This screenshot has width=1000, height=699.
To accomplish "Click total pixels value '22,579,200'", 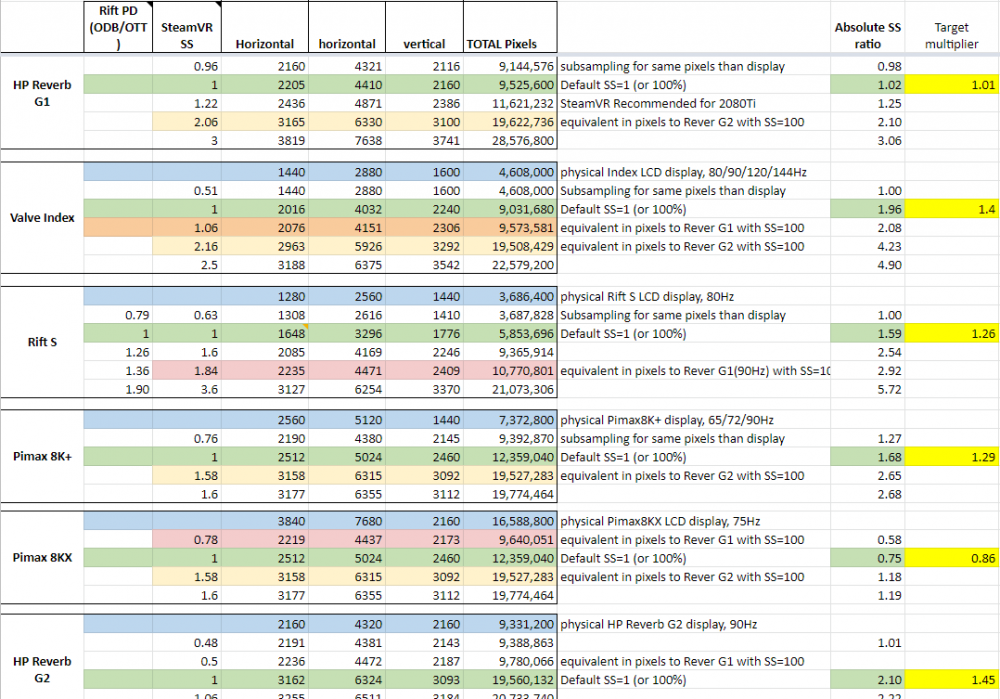I will point(510,265).
